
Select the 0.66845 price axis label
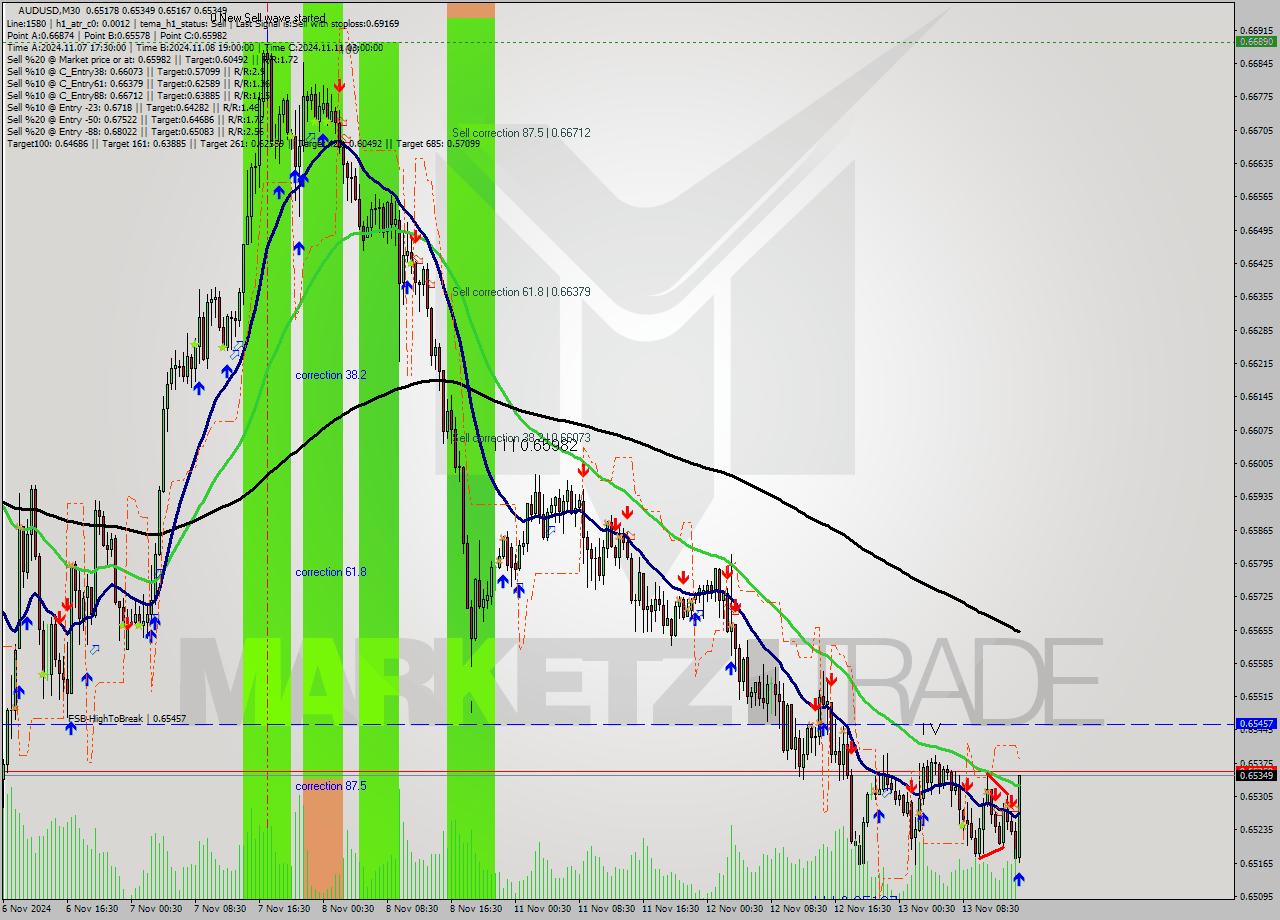click(x=1256, y=63)
